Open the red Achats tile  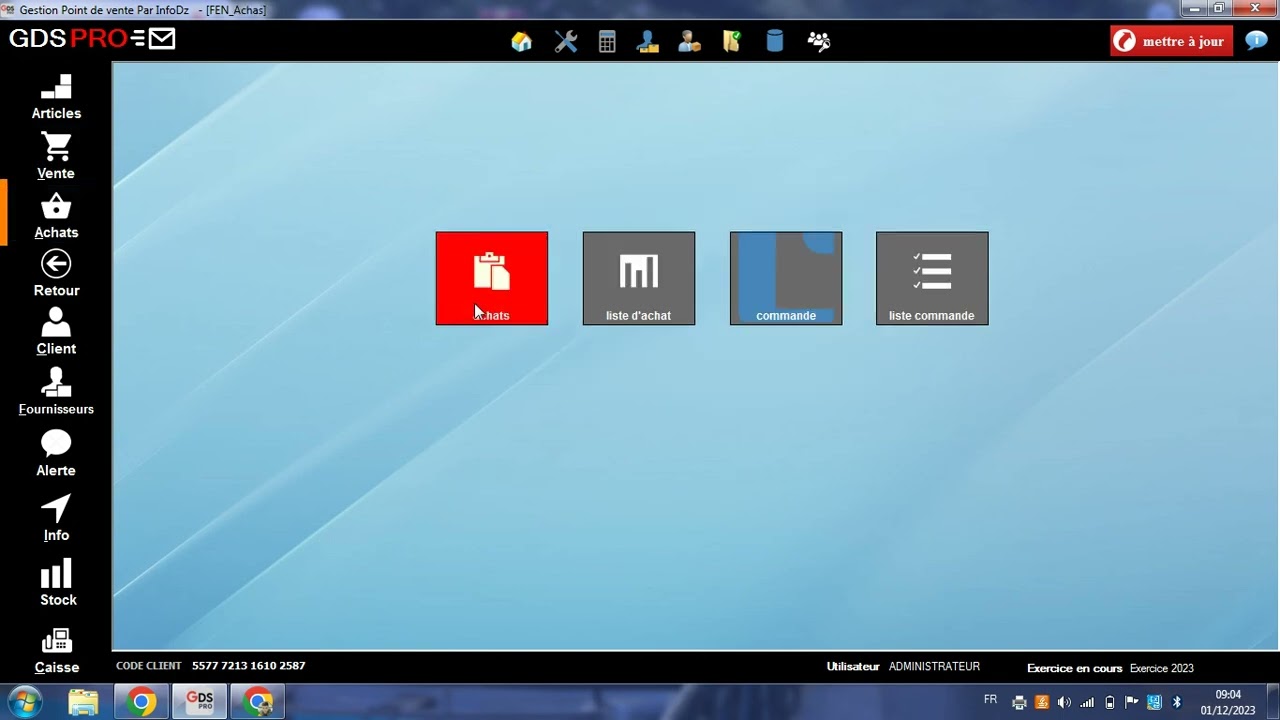[x=492, y=278]
